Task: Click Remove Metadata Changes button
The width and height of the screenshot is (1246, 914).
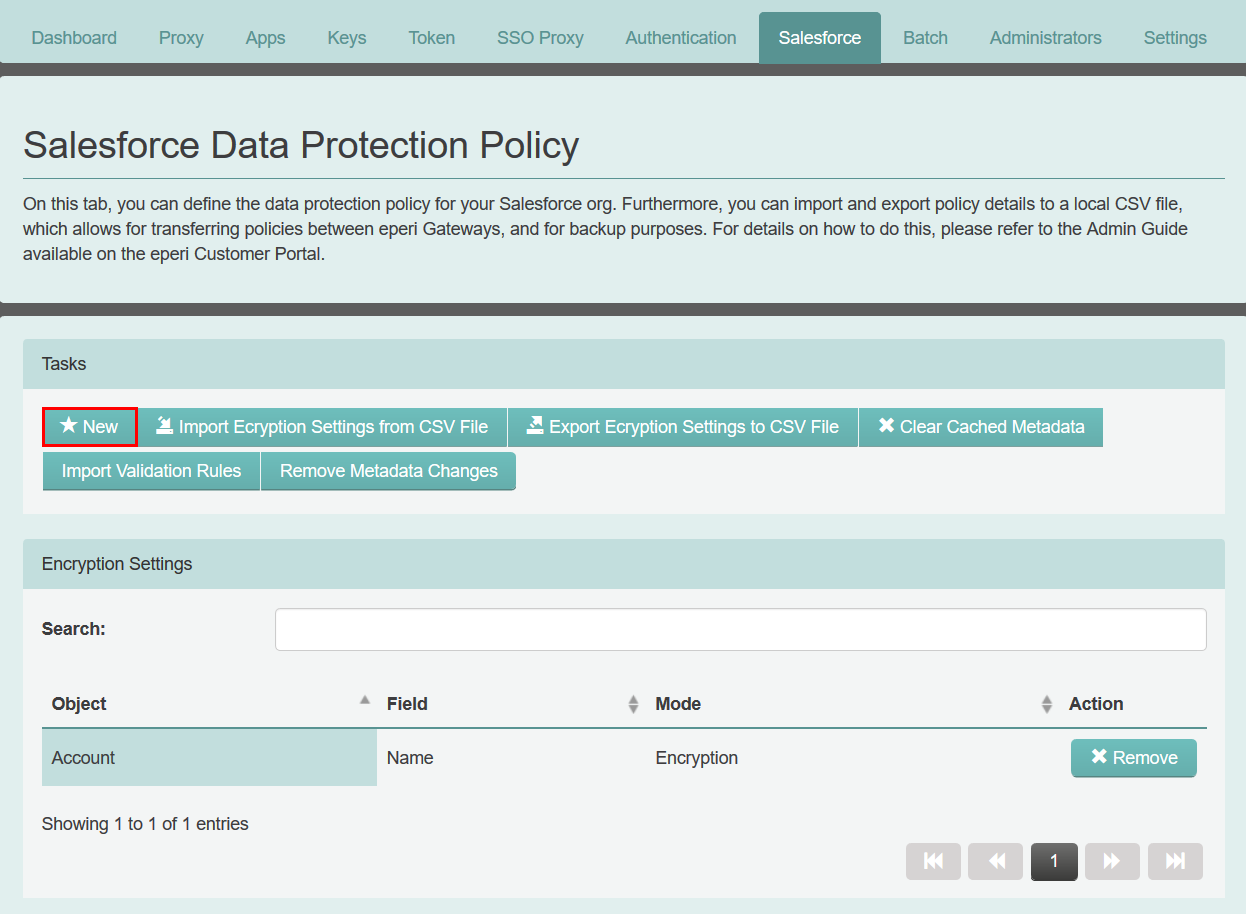Action: [x=389, y=471]
